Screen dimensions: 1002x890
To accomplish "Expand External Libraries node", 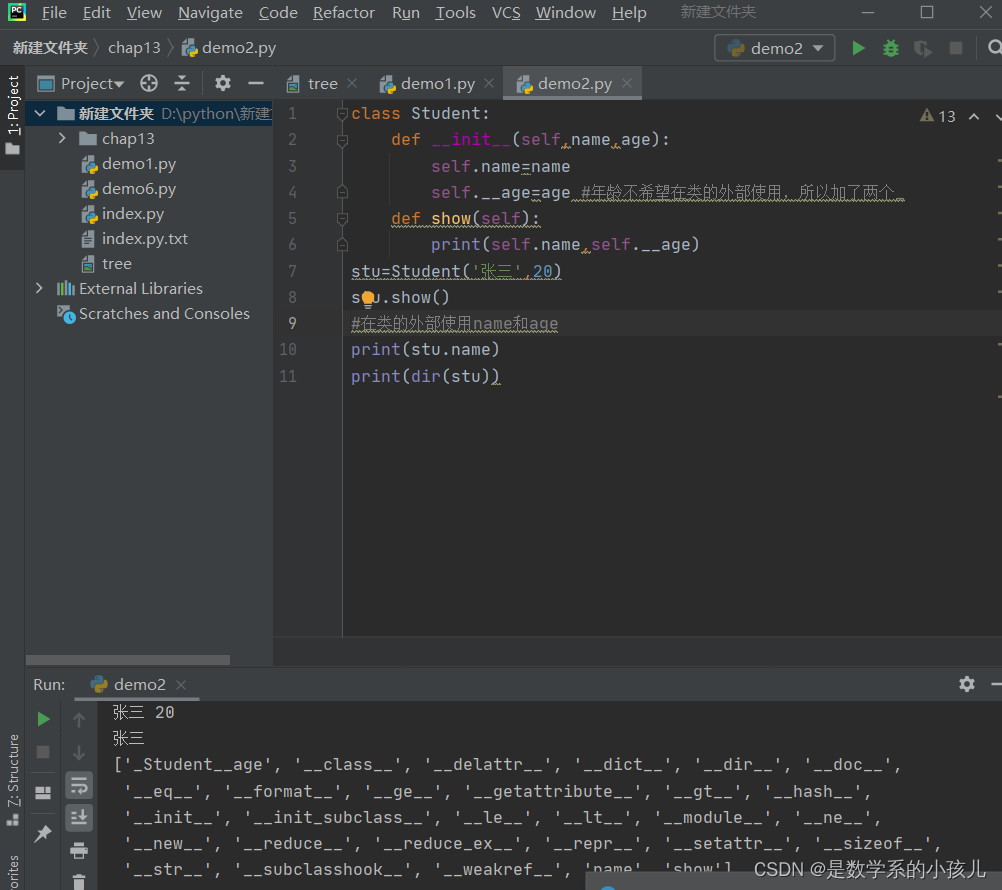I will click(40, 289).
